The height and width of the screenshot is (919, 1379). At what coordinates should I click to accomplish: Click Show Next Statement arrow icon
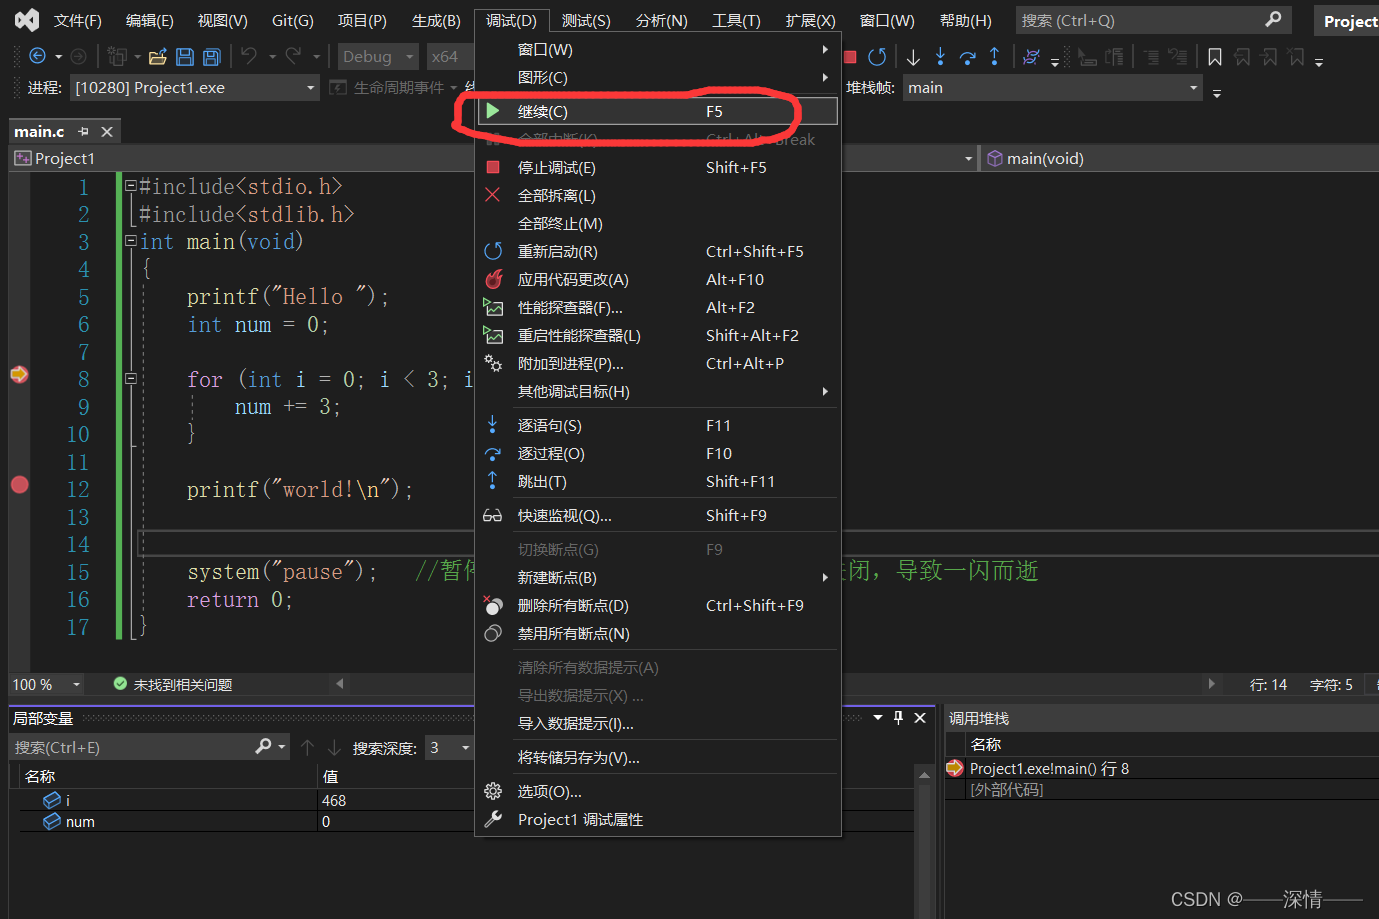[913, 57]
